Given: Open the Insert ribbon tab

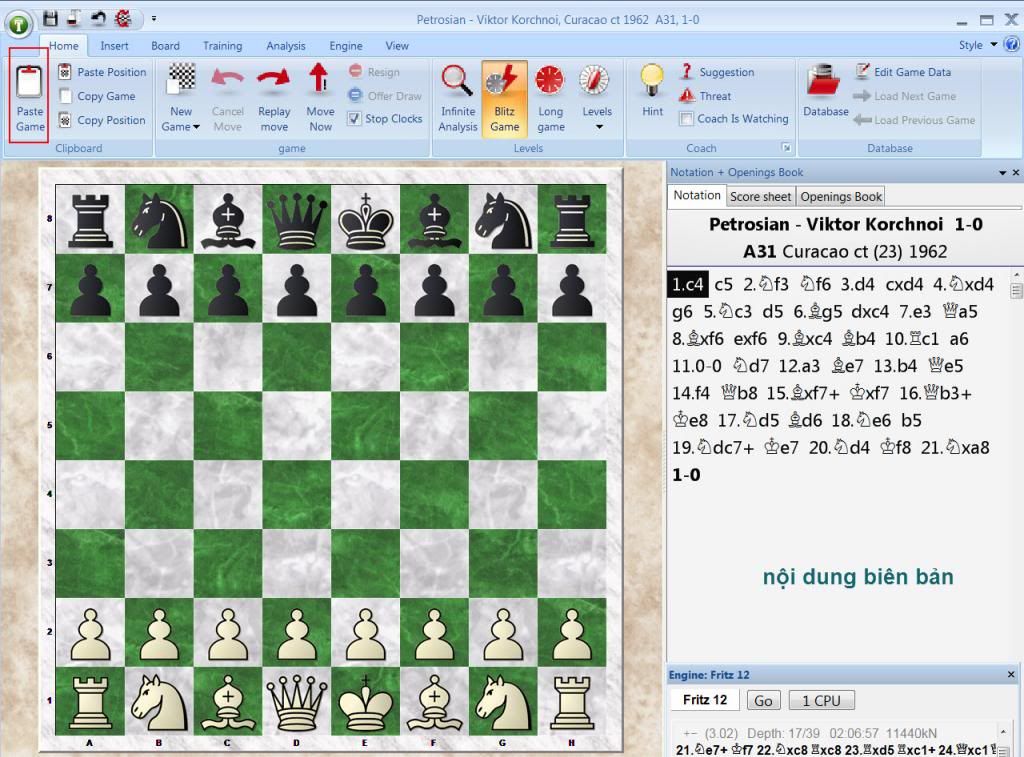Looking at the screenshot, I should [x=114, y=46].
